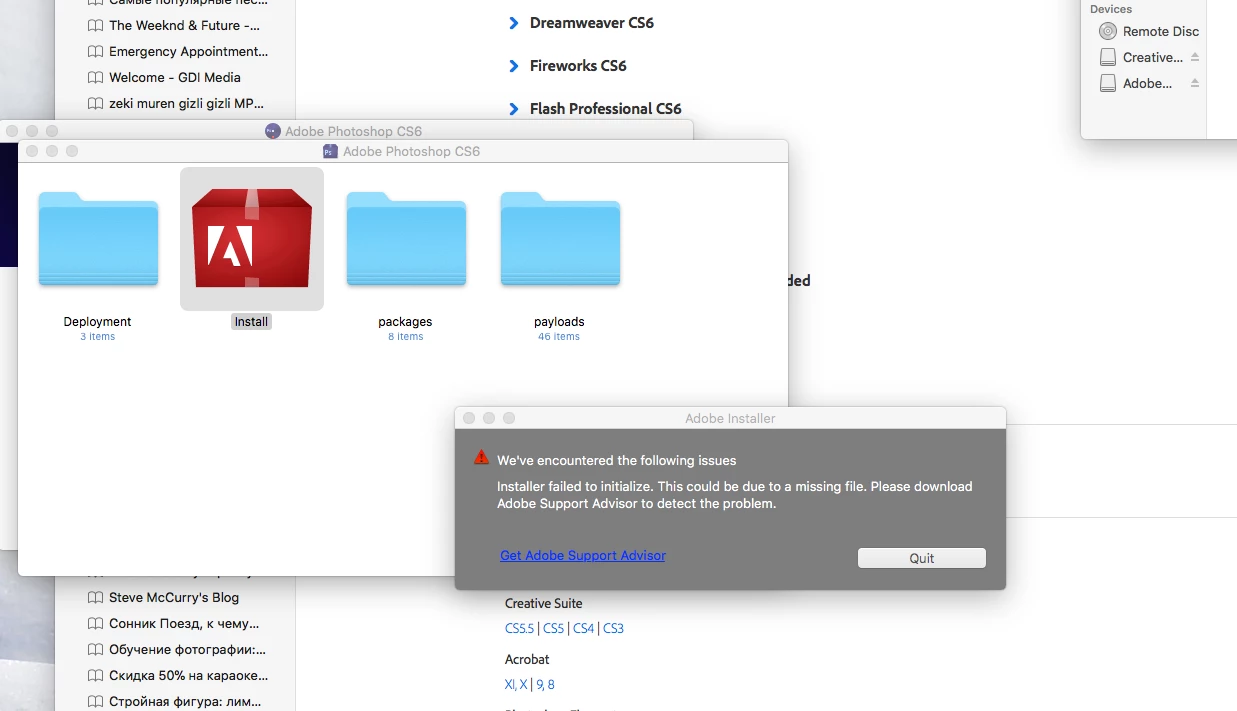Click the proxy icon in the back Photoshop CS6 title bar

pyautogui.click(x=272, y=131)
